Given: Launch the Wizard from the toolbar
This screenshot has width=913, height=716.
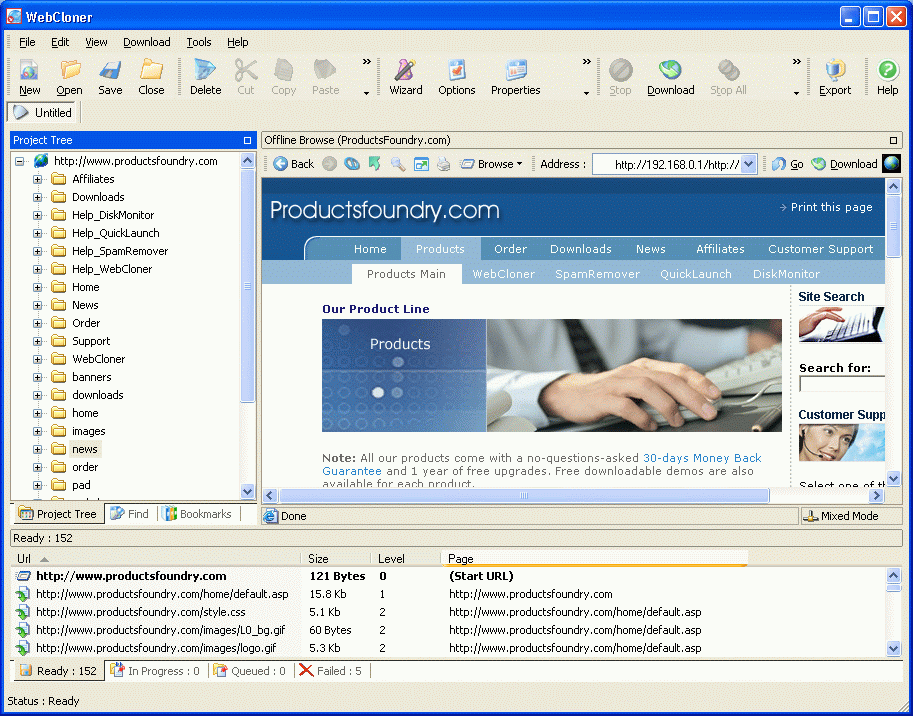Looking at the screenshot, I should click(405, 77).
